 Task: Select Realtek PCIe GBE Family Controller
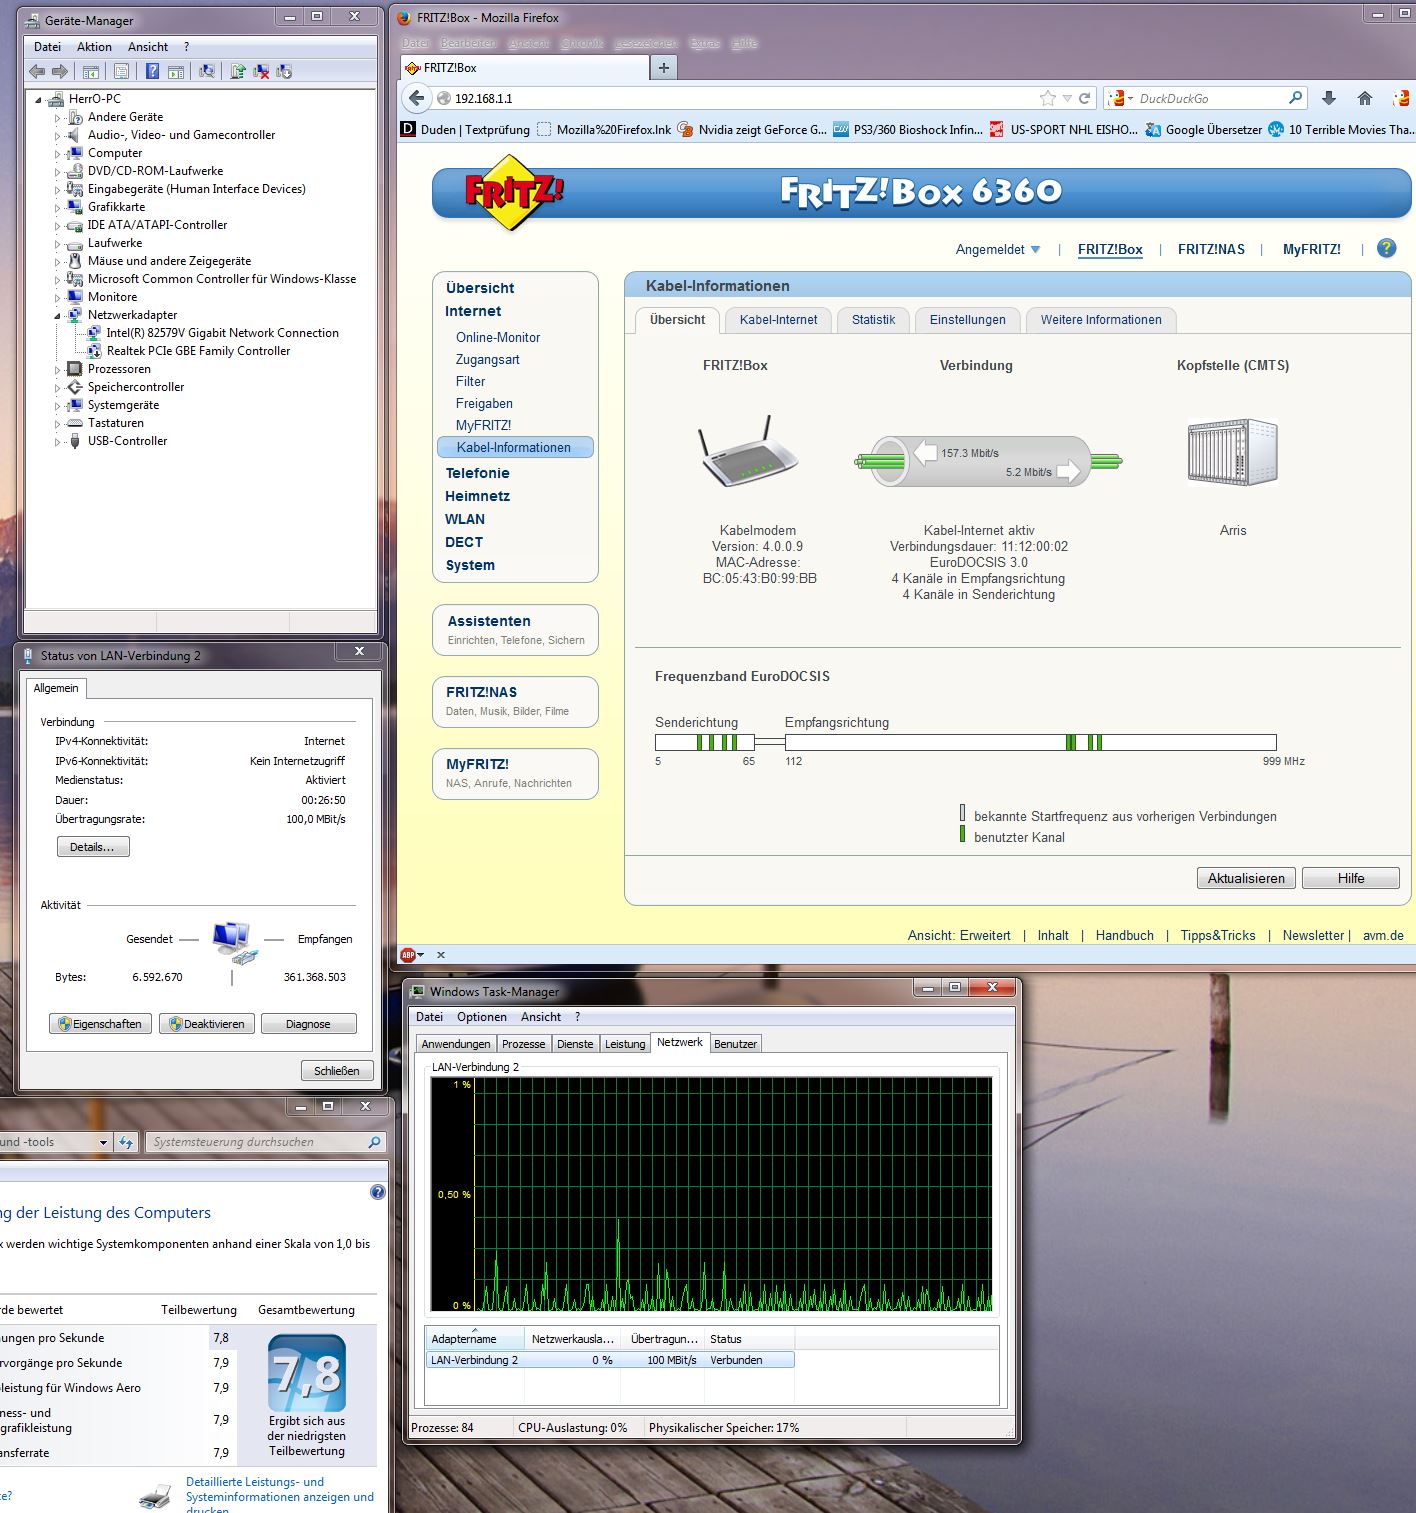[x=198, y=351]
